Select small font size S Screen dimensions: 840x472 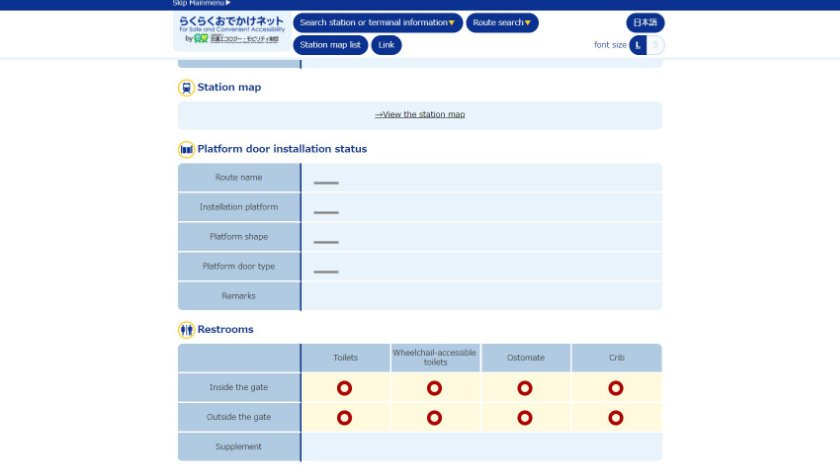click(656, 45)
